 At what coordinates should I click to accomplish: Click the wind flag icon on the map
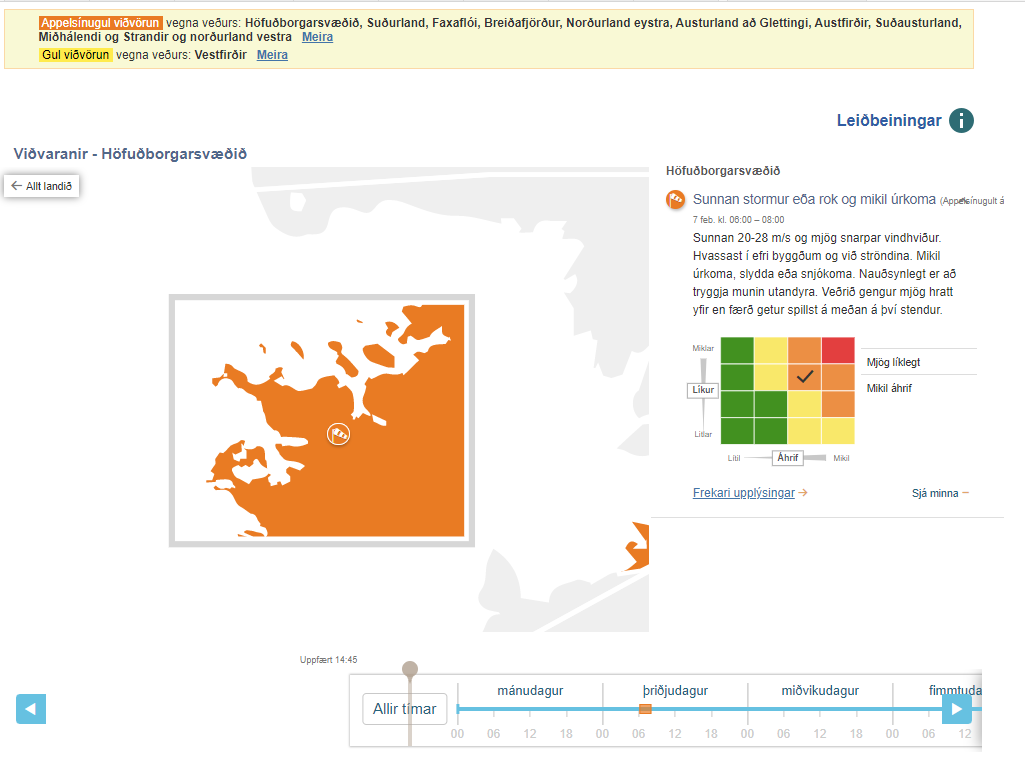(x=339, y=434)
